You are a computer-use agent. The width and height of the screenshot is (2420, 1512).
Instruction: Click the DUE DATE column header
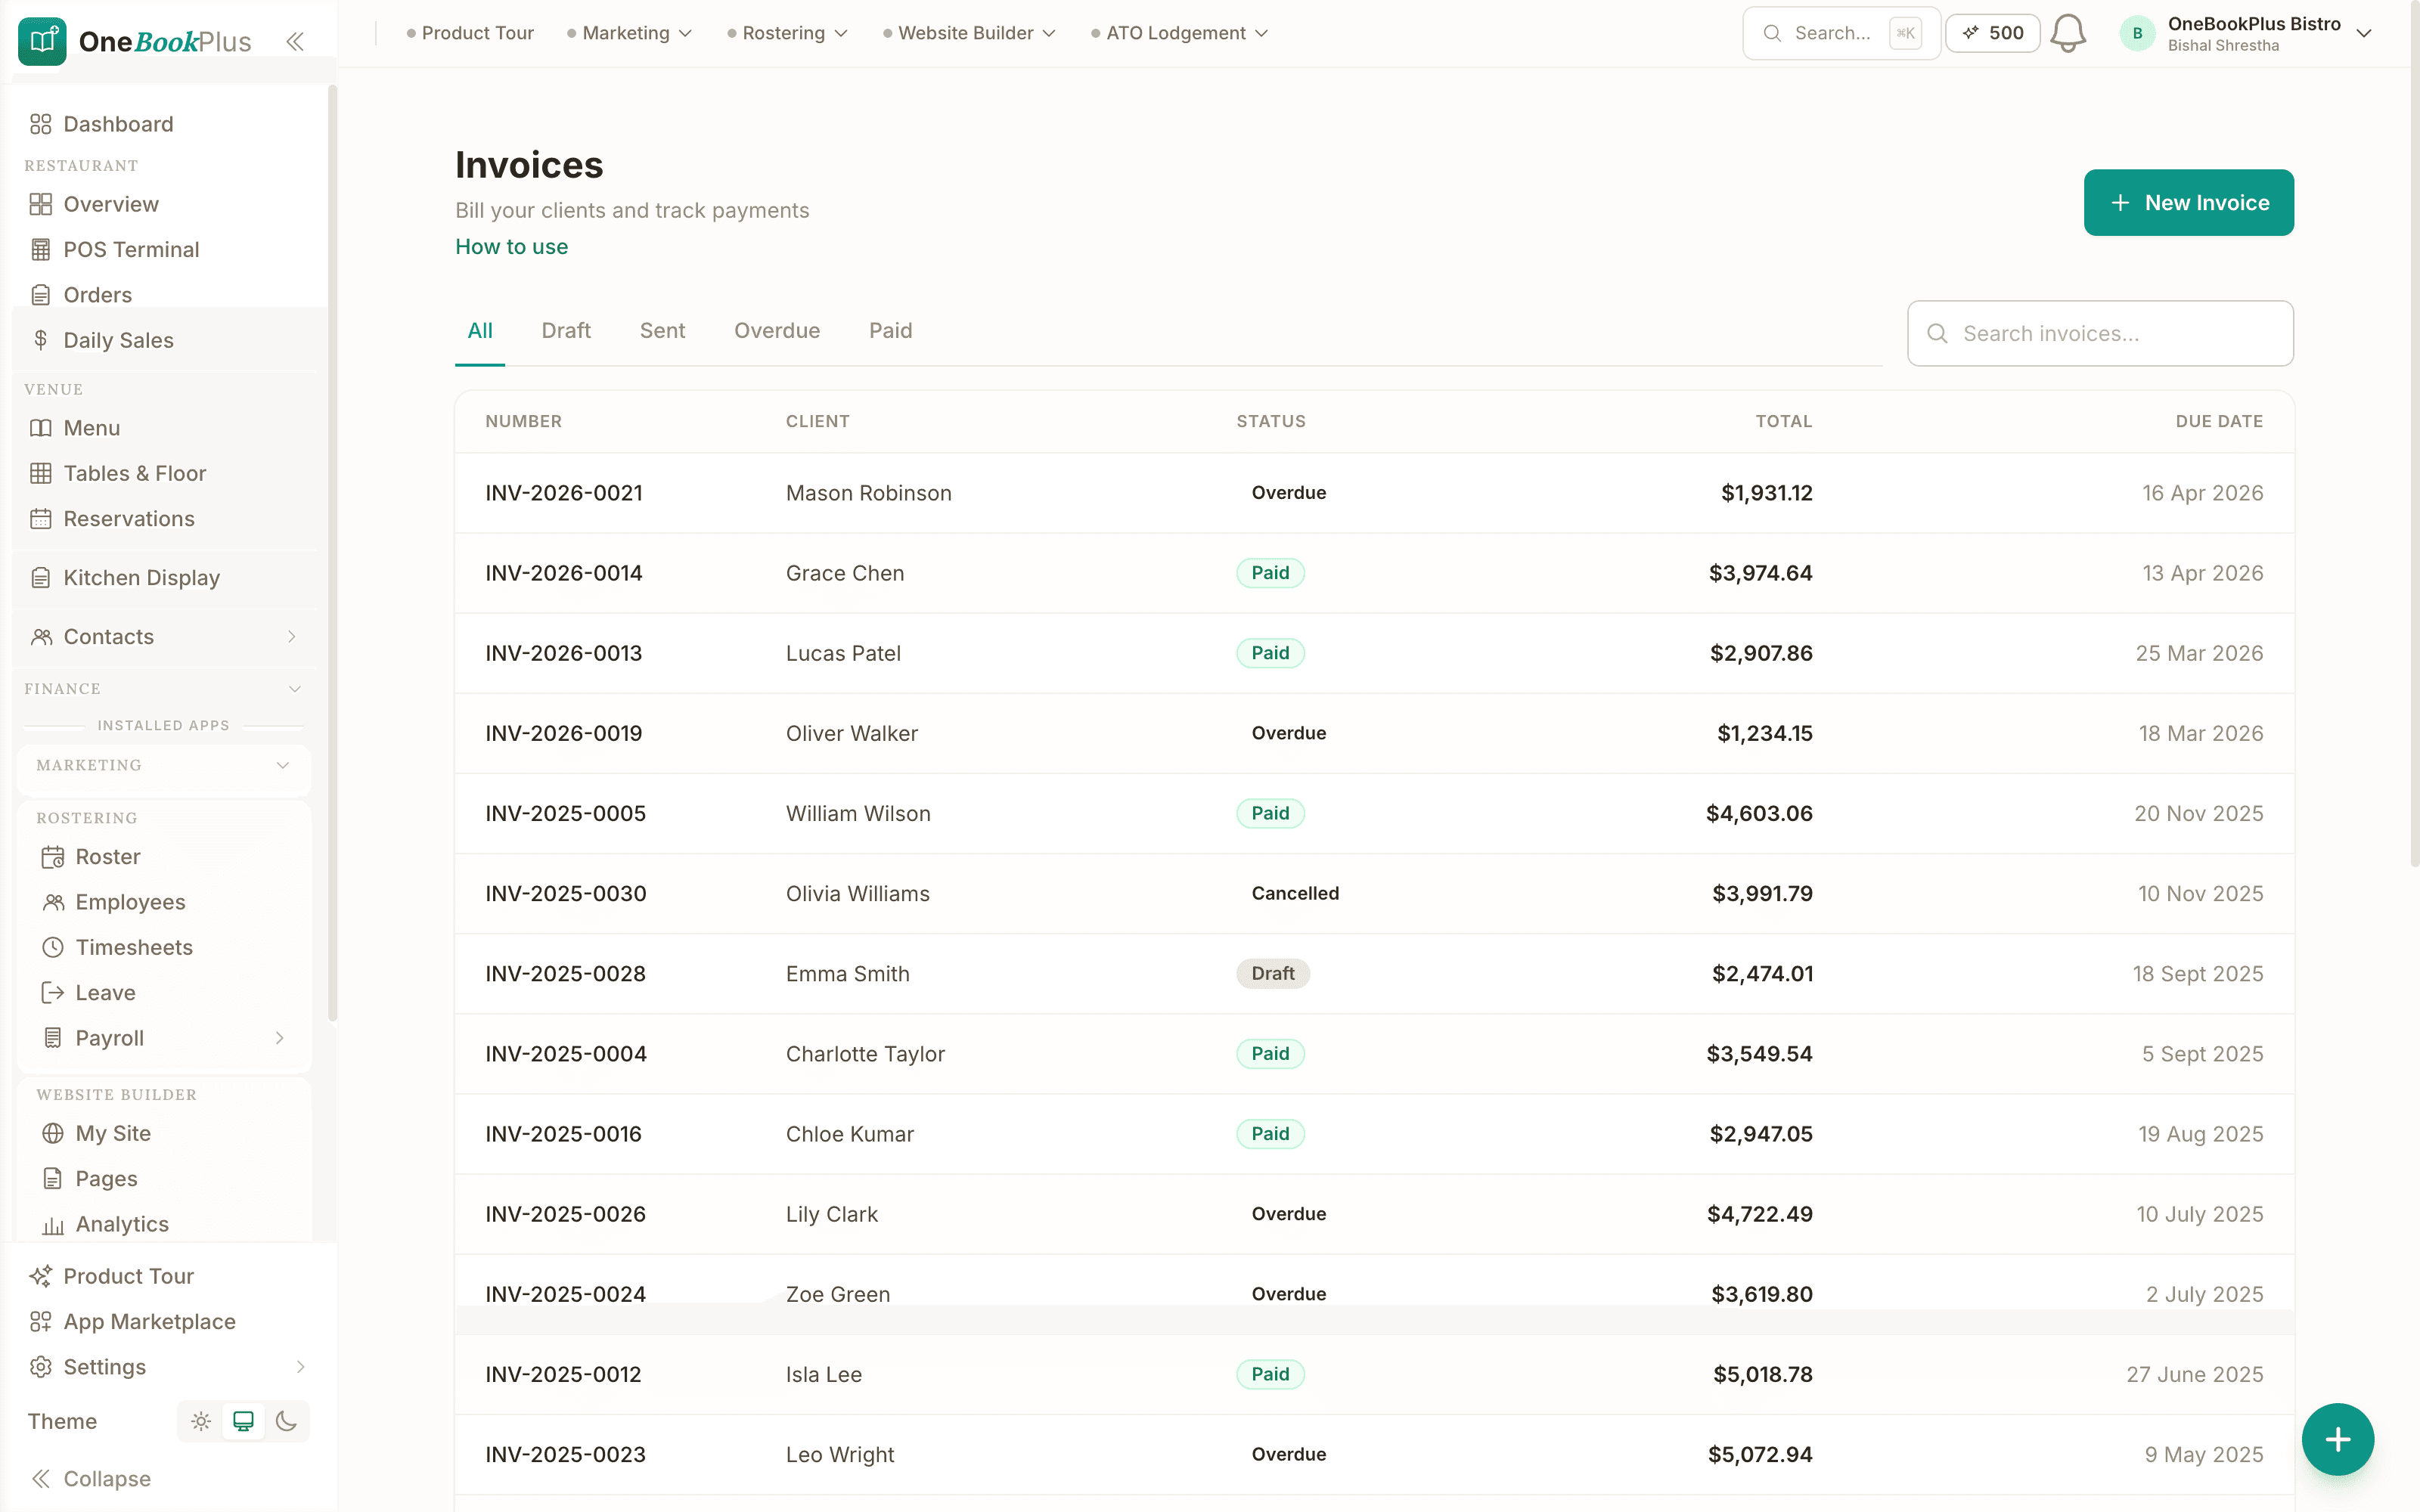[2219, 422]
